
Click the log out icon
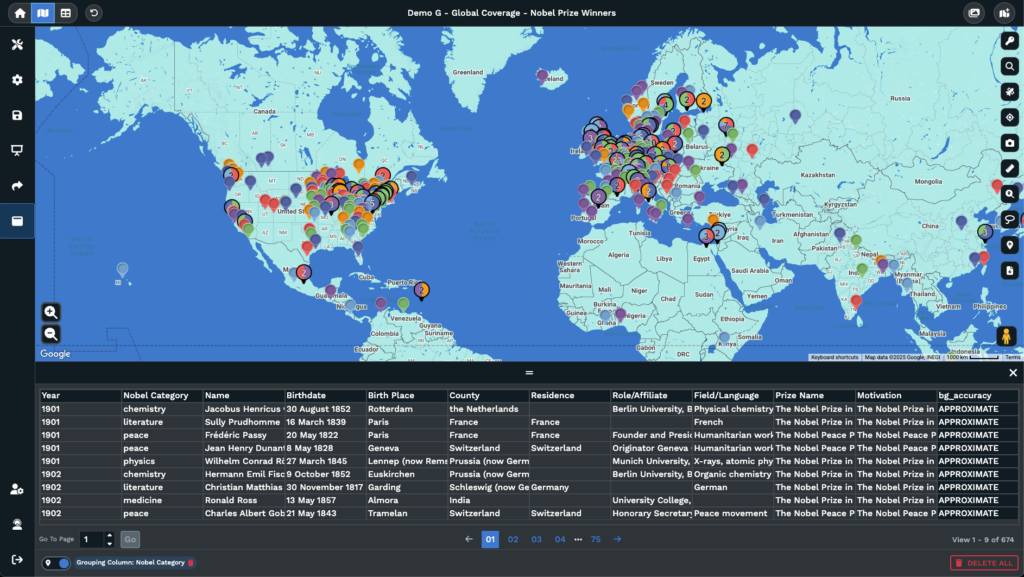(x=17, y=559)
